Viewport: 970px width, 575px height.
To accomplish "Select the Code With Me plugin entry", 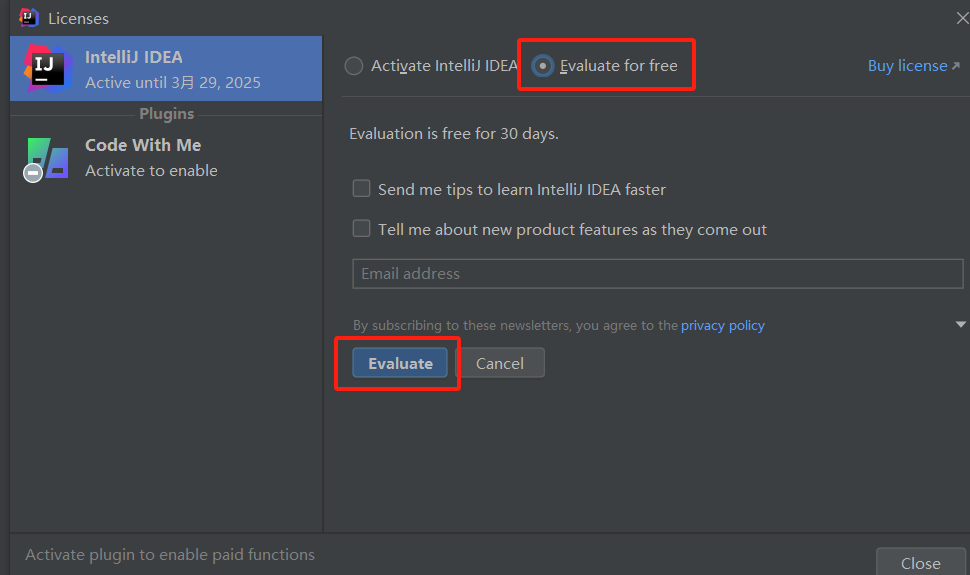I will tap(166, 158).
